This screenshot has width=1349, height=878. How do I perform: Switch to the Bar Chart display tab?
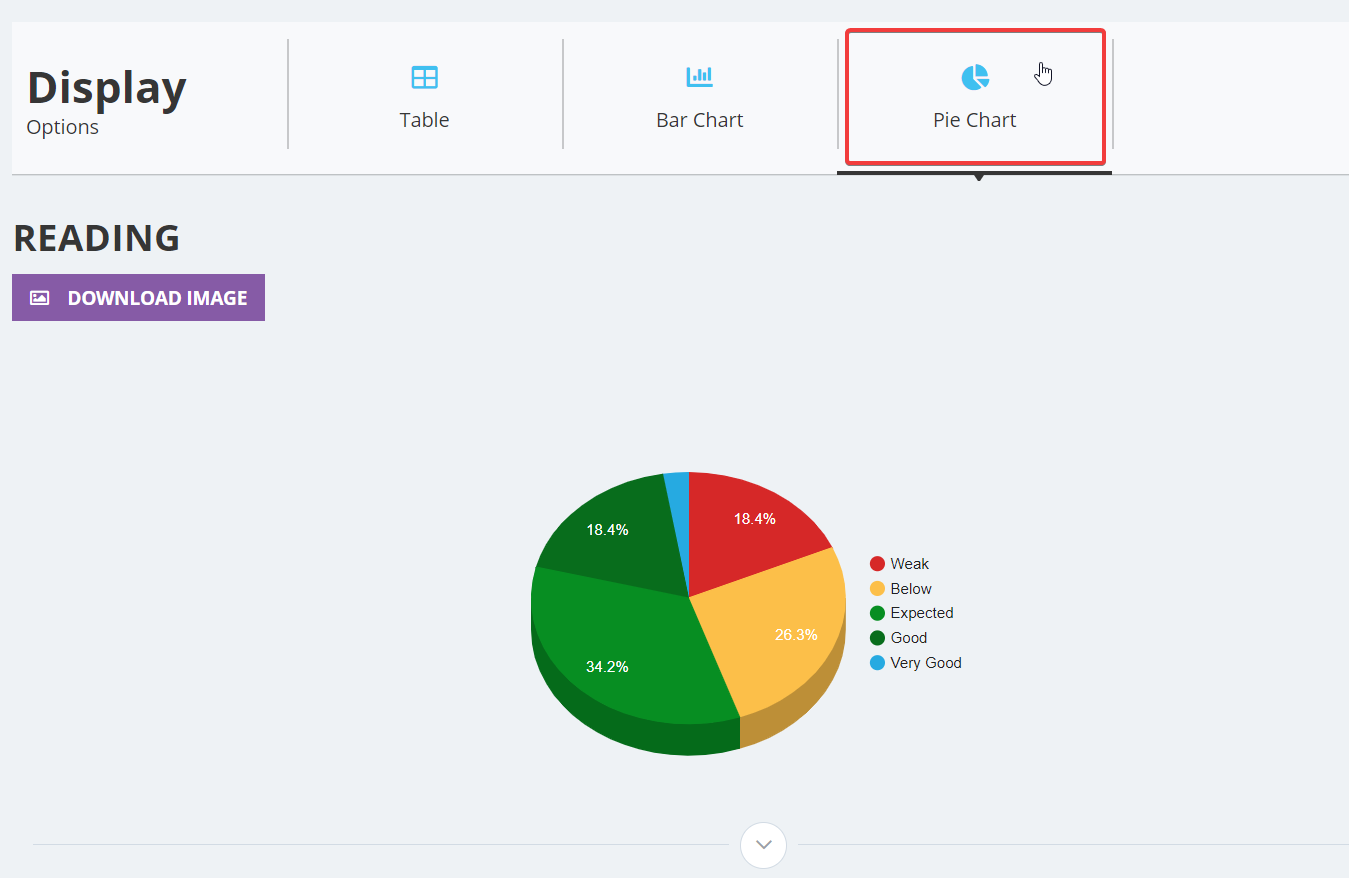pos(700,96)
